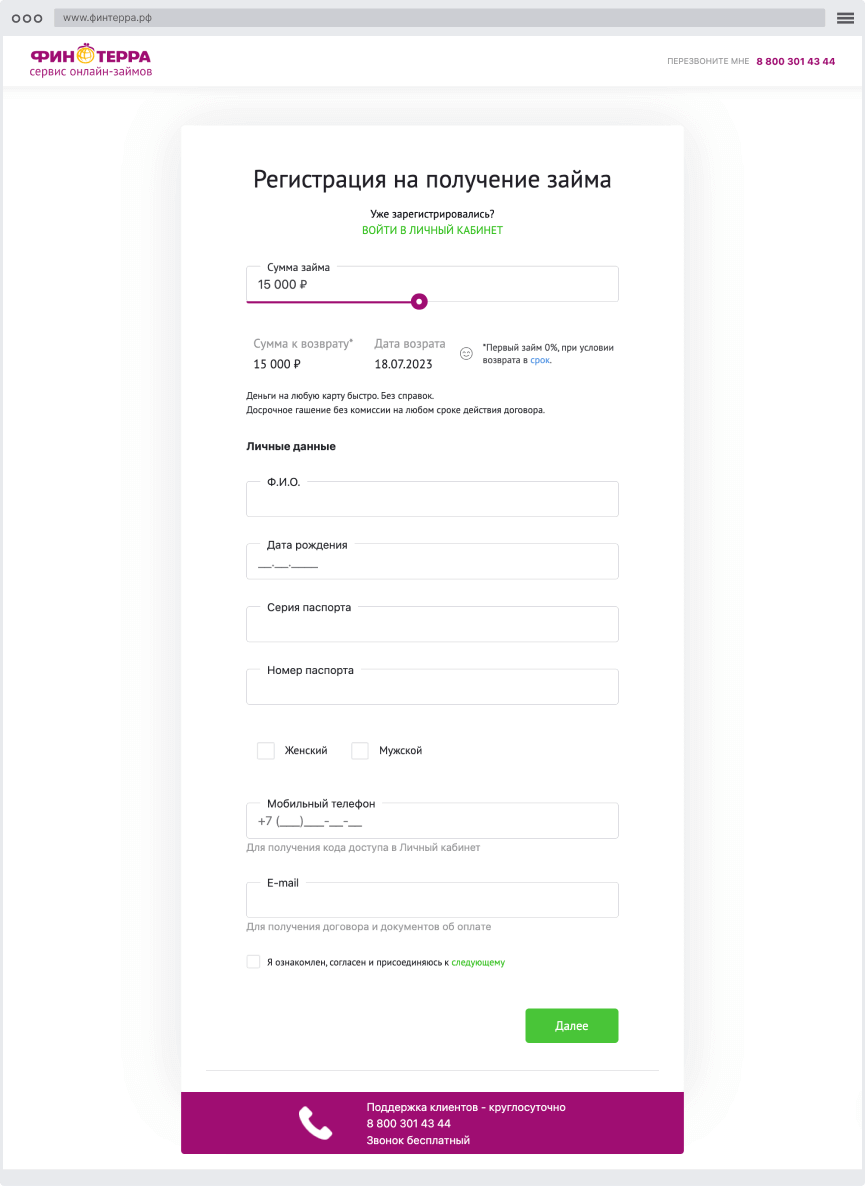The width and height of the screenshot is (865, 1186).
Task: Open ВОЙТИ В ЛИЧНЫЙ КАБИНЕТ link
Action: (432, 229)
